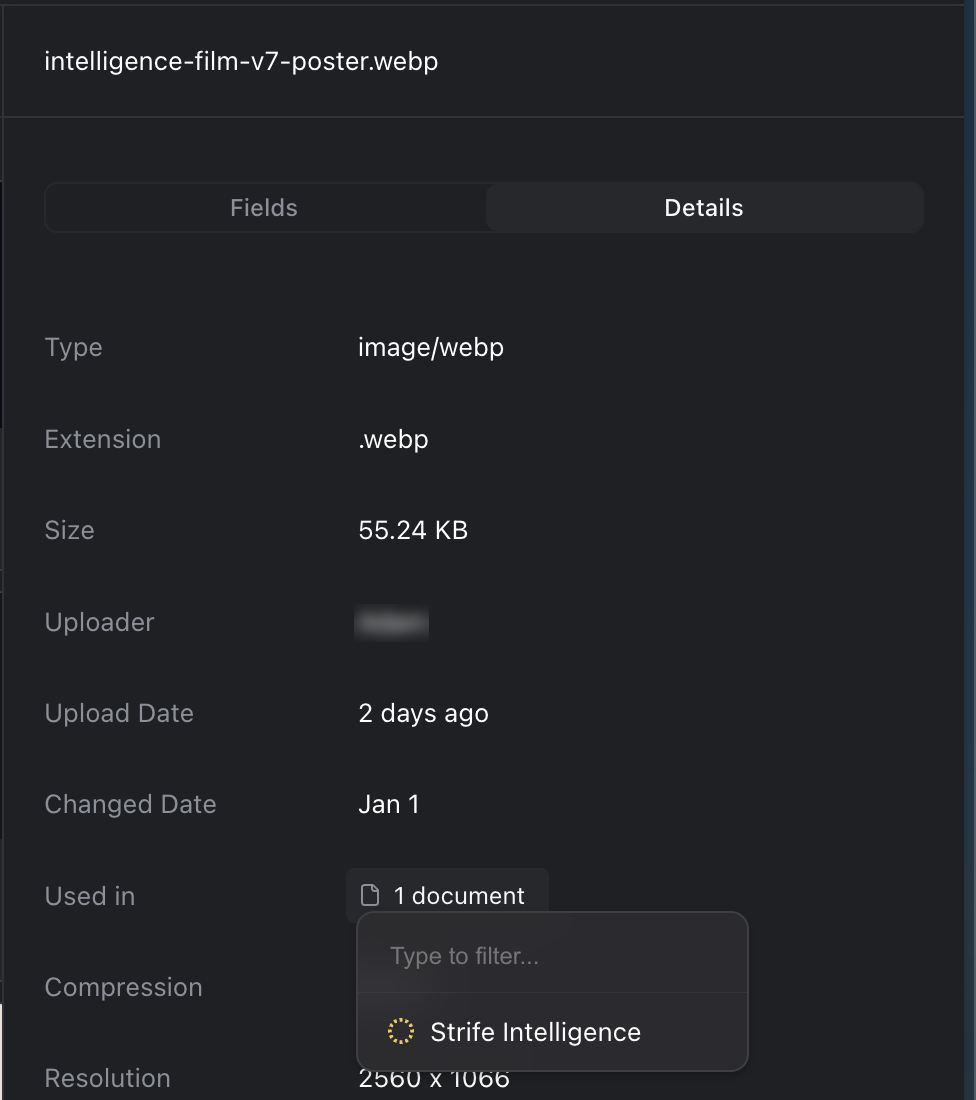Click the document icon beside '1 document'
This screenshot has height=1100, width=976.
(370, 895)
